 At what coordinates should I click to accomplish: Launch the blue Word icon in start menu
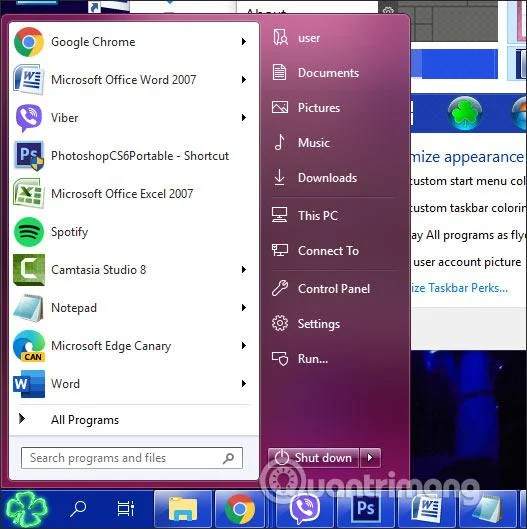click(29, 384)
